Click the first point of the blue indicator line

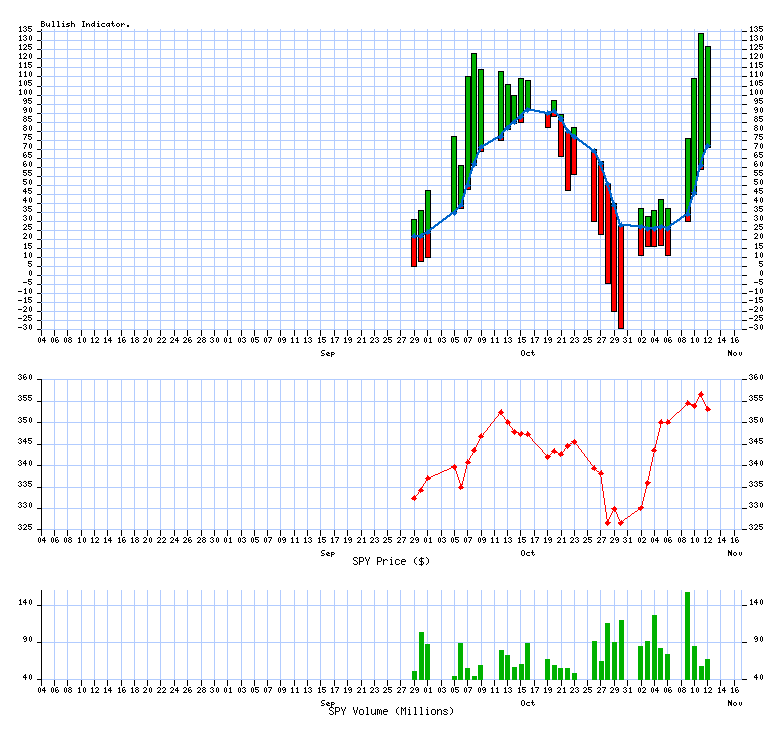pyautogui.click(x=414, y=237)
